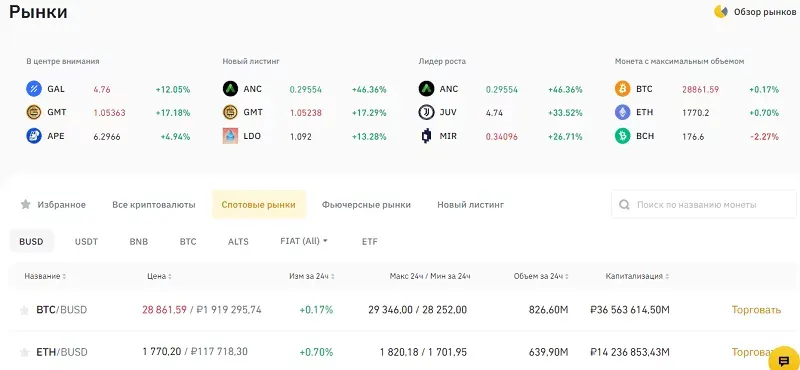Select the ETF filter
This screenshot has width=800, height=370.
point(370,241)
